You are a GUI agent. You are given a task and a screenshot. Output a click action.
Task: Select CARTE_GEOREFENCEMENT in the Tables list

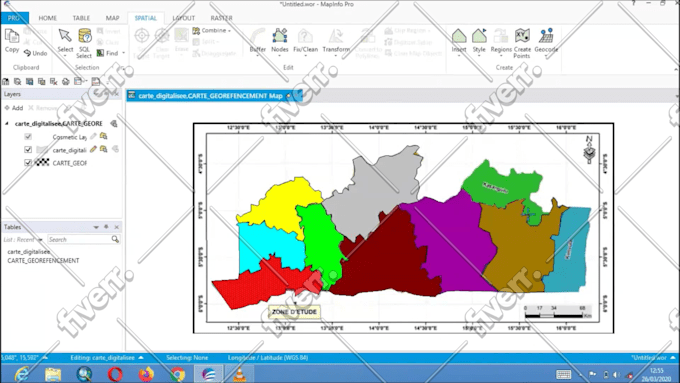coord(43,261)
